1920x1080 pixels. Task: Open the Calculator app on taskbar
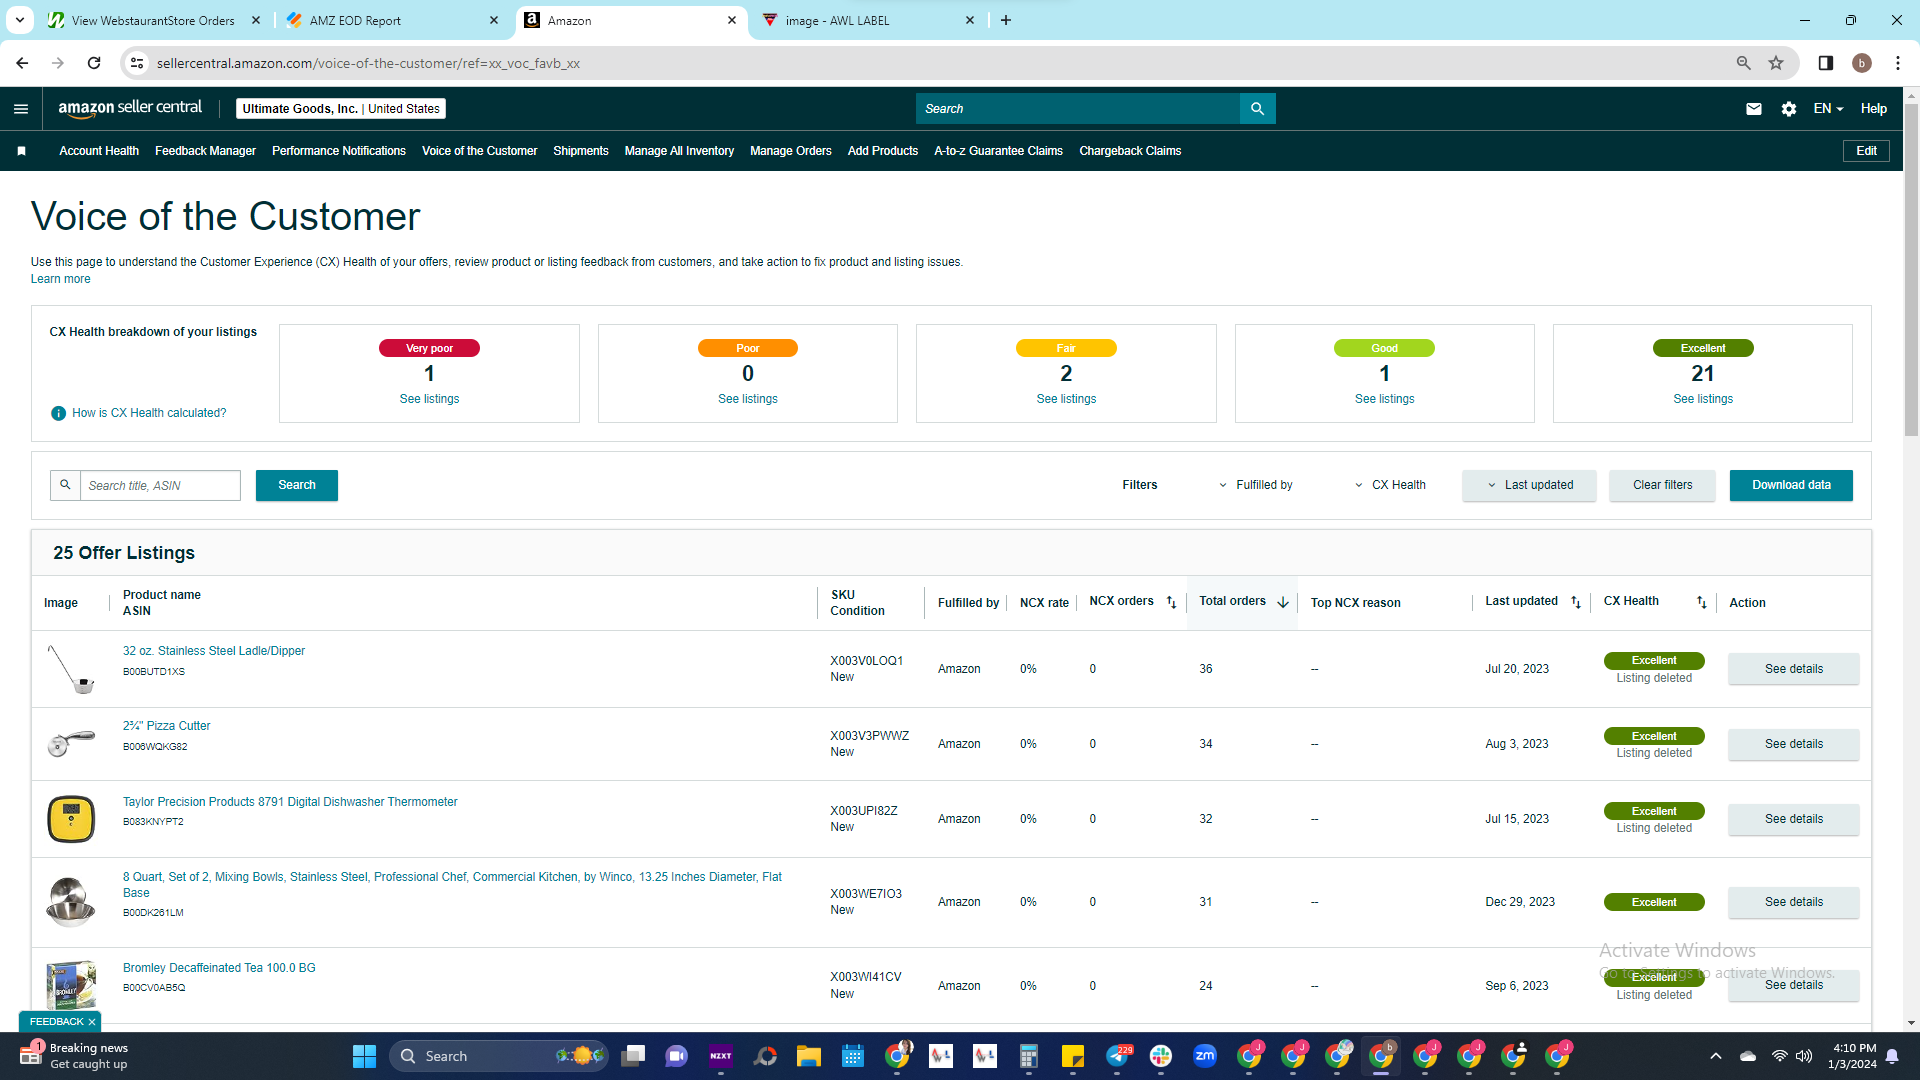[1029, 1056]
